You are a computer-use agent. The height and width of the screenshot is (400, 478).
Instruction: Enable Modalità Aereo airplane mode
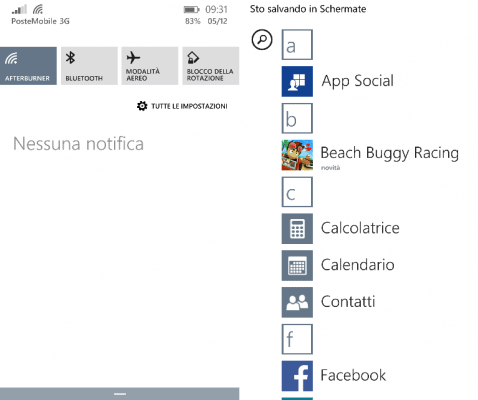(x=150, y=66)
